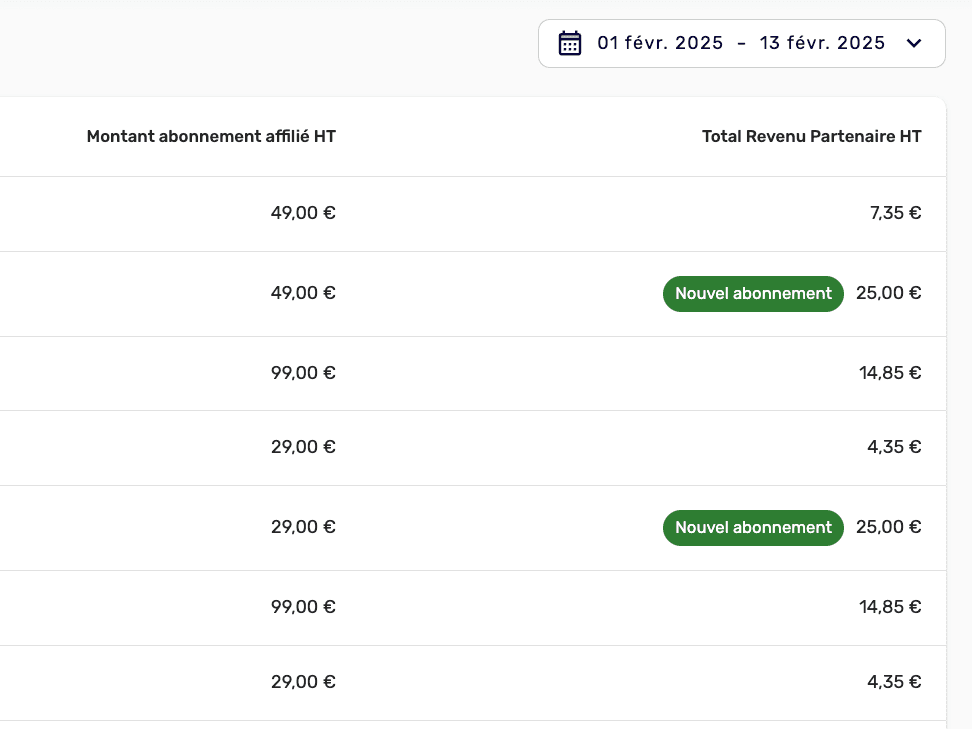Screen dimensions: 972x729
Task: Sort by Montant abonnement affilié HT column
Action: tap(211, 137)
